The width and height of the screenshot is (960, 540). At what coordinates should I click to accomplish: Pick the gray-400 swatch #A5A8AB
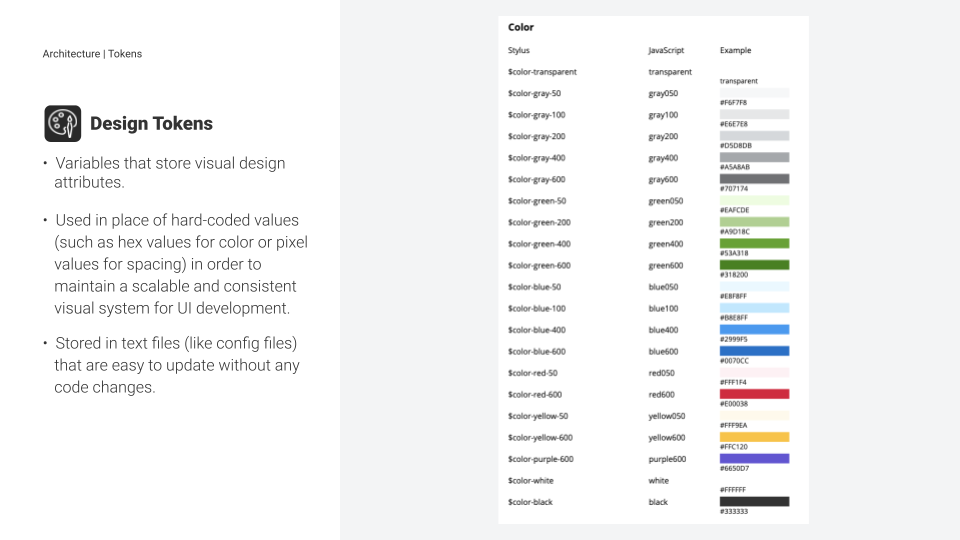[754, 157]
